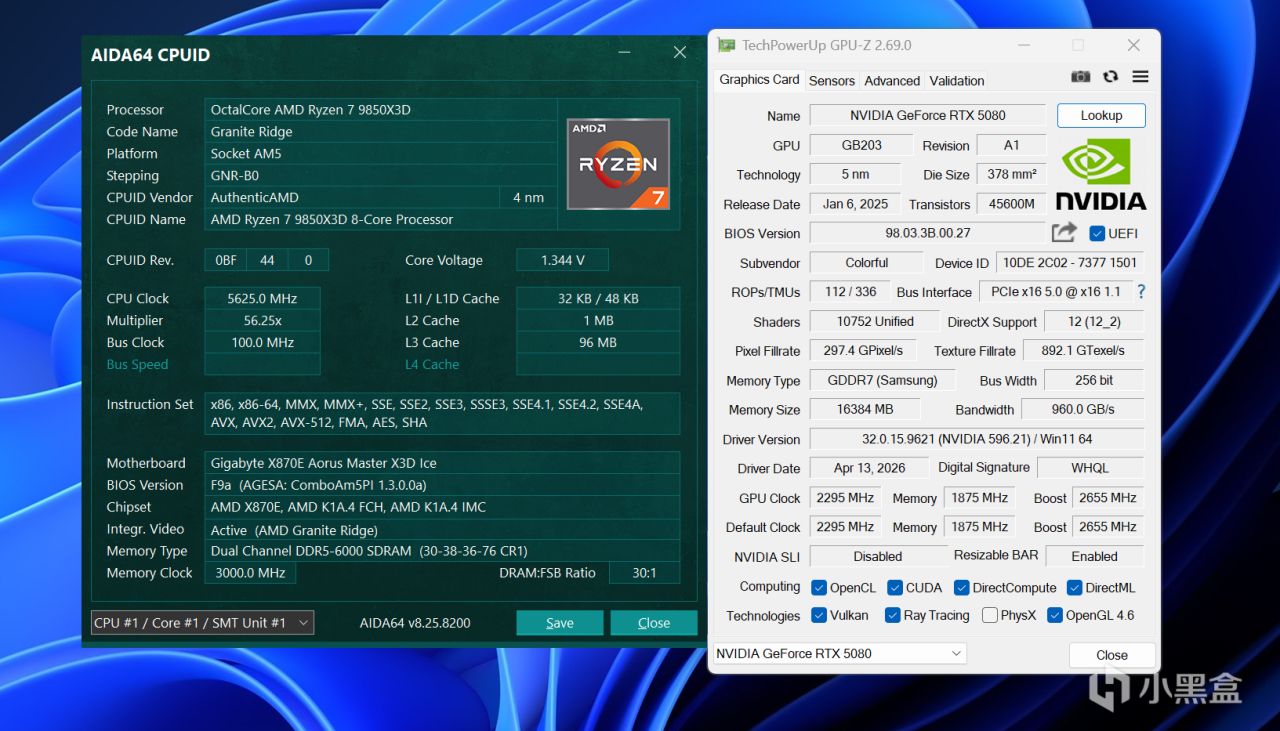
Task: Click Save in AIDA64 CPUID
Action: point(560,622)
